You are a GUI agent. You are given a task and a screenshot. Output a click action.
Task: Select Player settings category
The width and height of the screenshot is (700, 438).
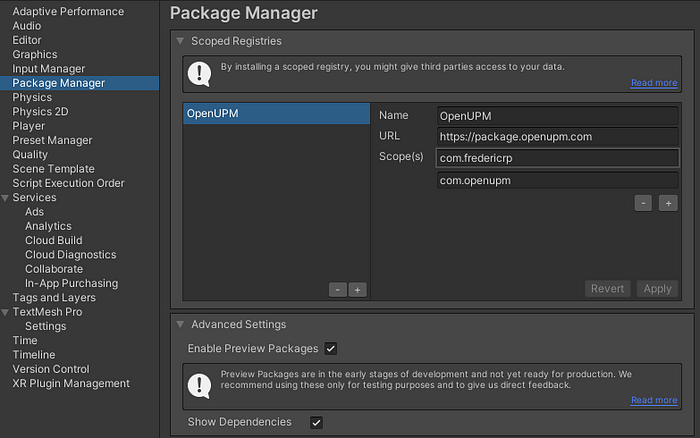29,126
